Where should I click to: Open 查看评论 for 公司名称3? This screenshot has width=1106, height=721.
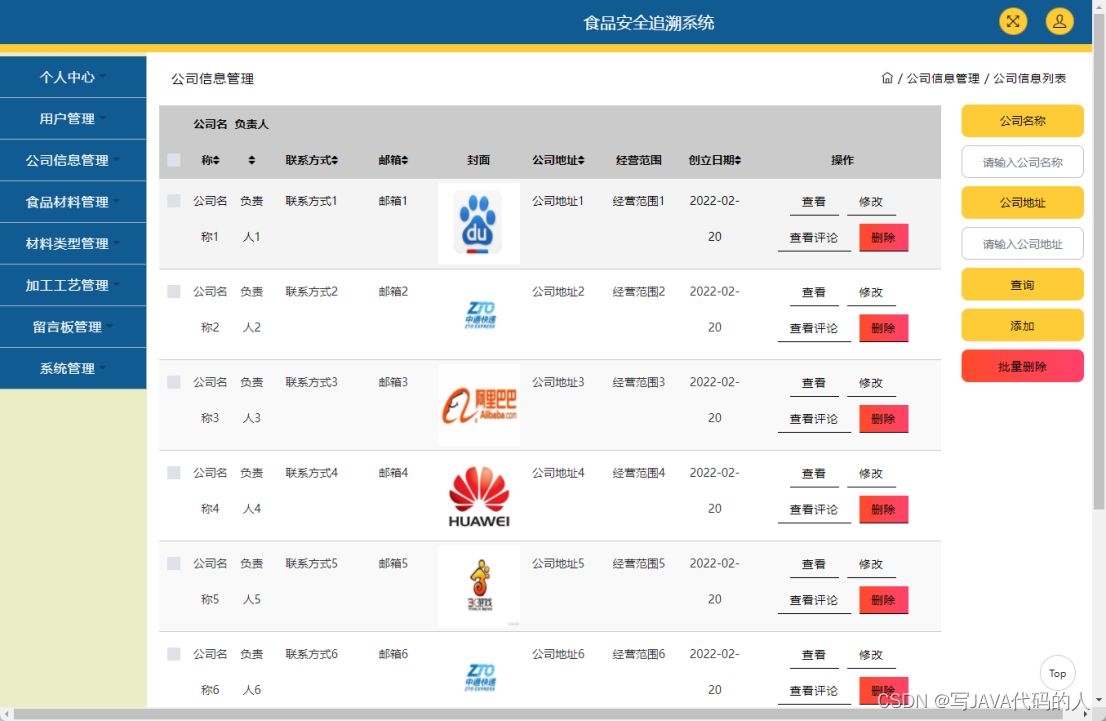point(814,419)
